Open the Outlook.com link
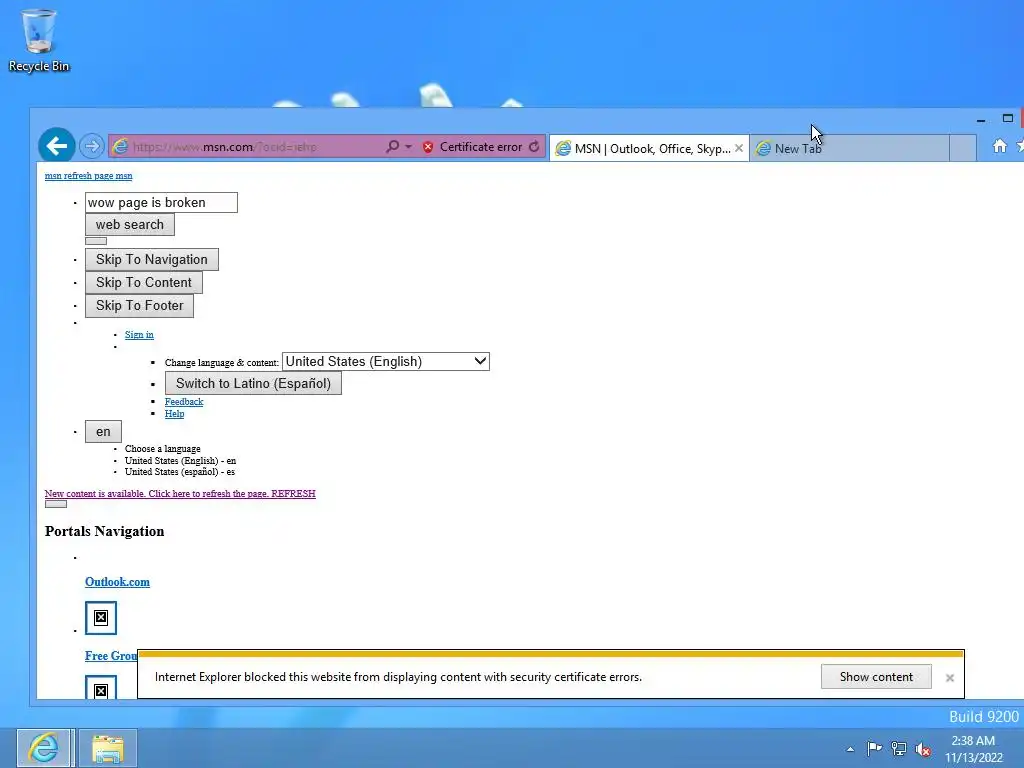Viewport: 1024px width, 768px height. click(x=118, y=582)
